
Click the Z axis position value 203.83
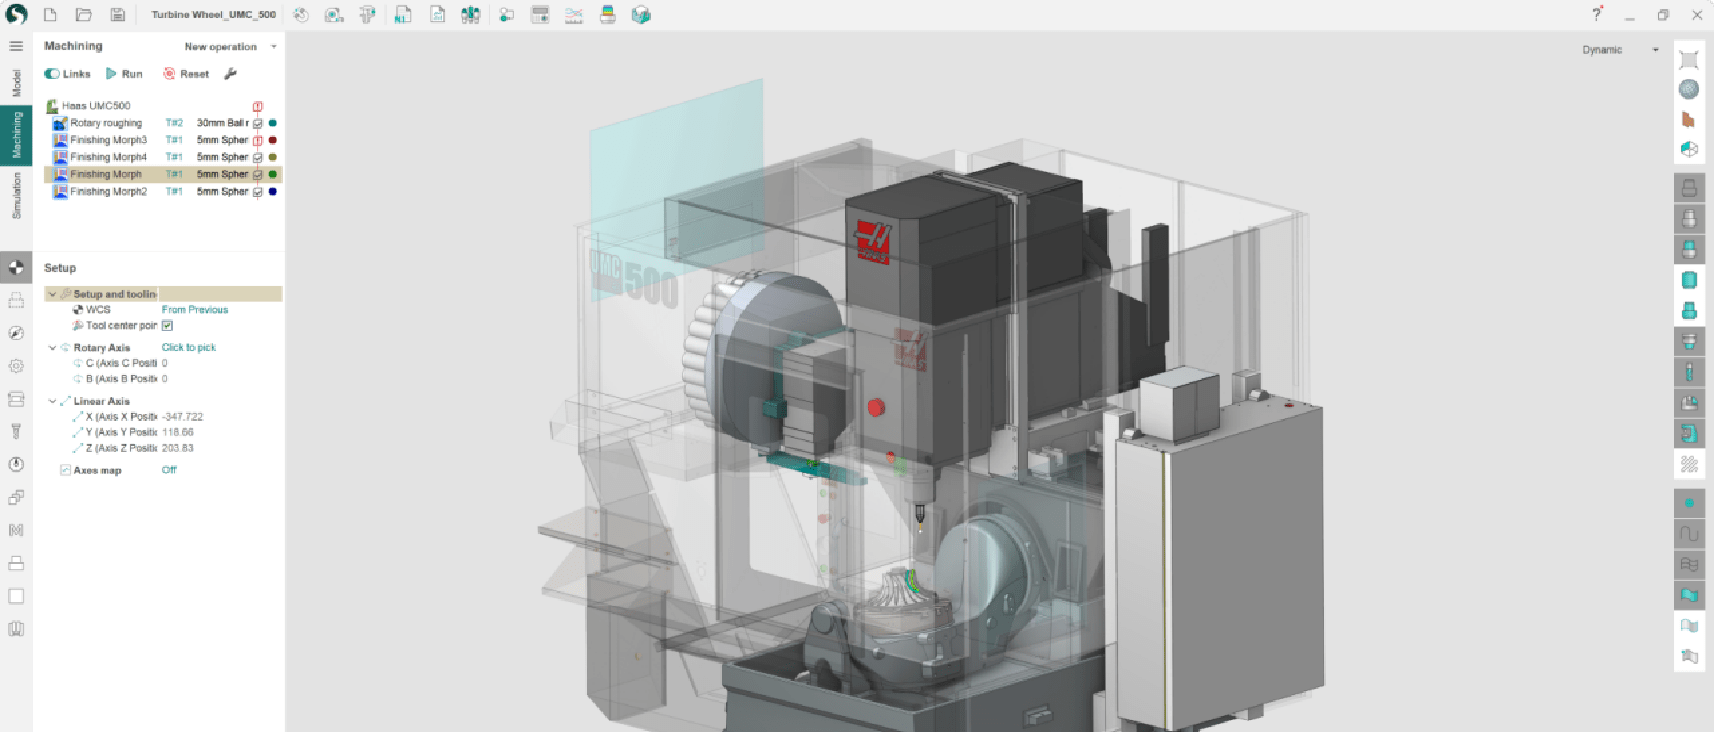178,449
